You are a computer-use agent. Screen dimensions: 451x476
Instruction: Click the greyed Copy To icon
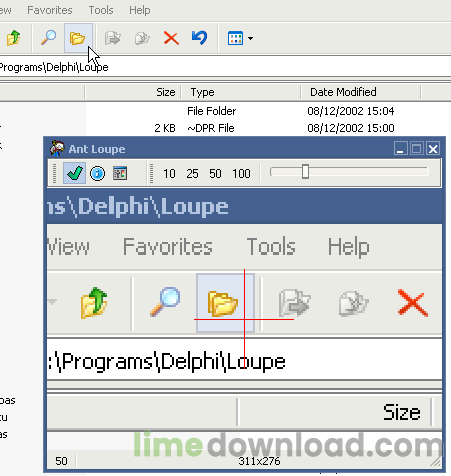142,38
